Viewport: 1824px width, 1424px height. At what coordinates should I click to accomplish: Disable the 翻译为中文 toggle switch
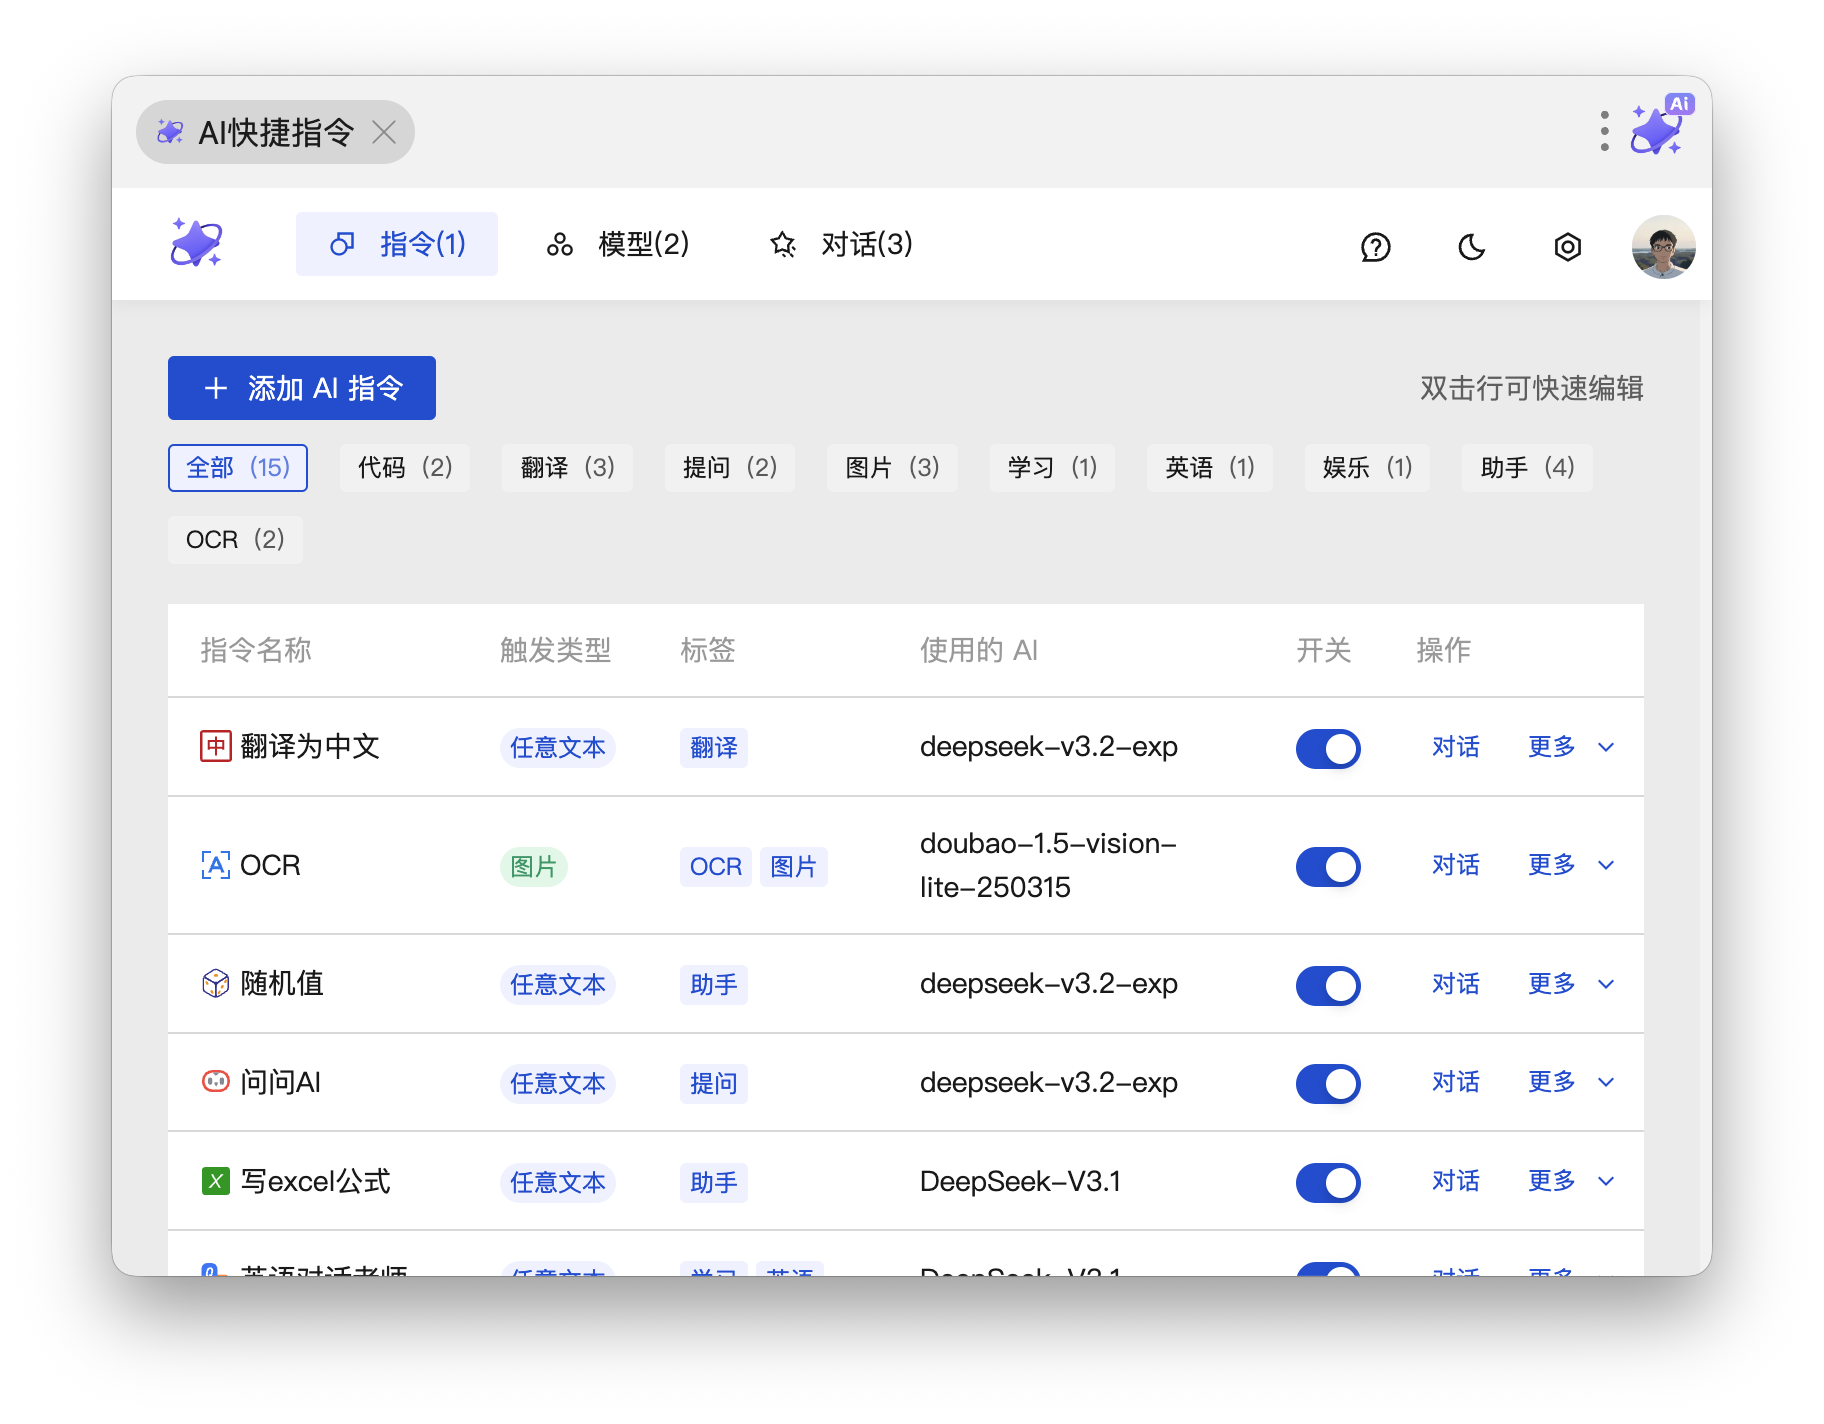click(x=1328, y=748)
